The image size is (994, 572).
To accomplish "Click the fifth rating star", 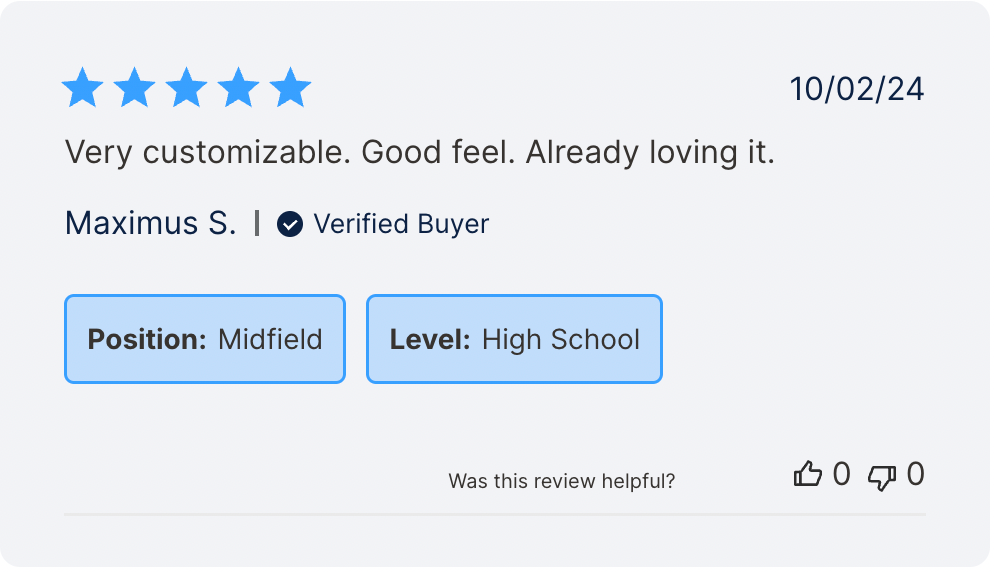I will coord(290,89).
